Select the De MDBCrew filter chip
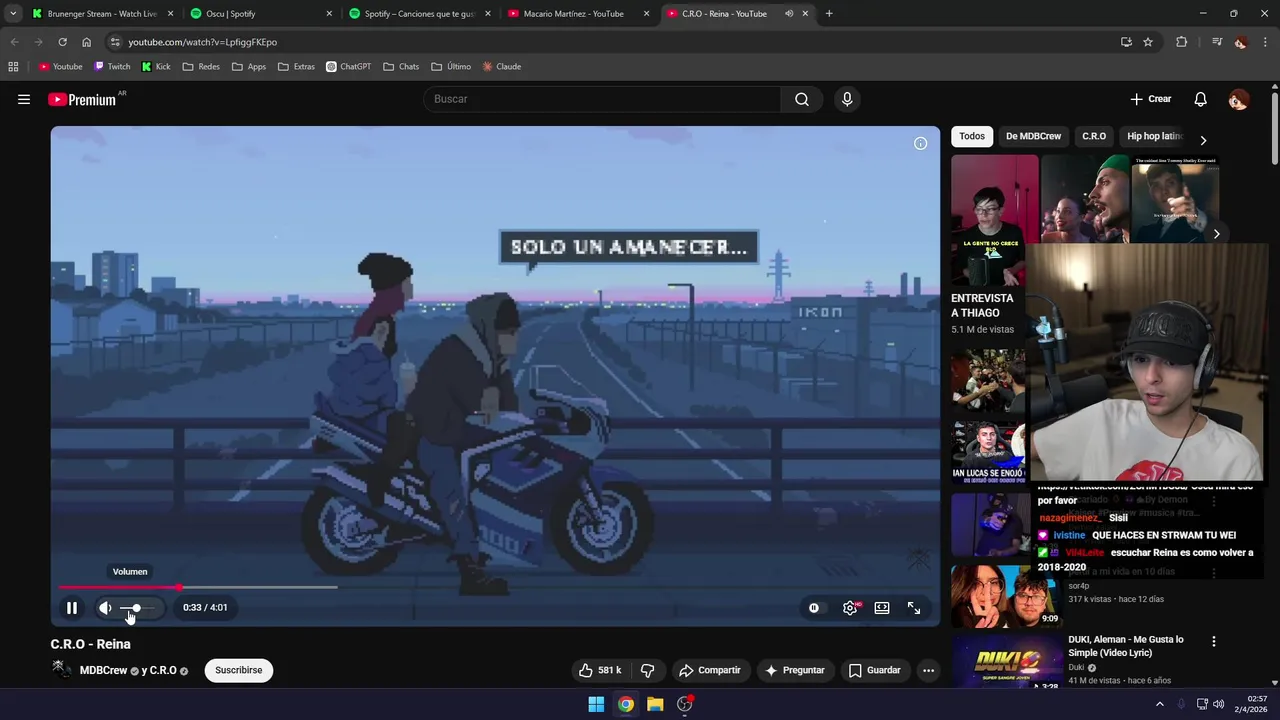The height and width of the screenshot is (720, 1280). click(x=1033, y=136)
